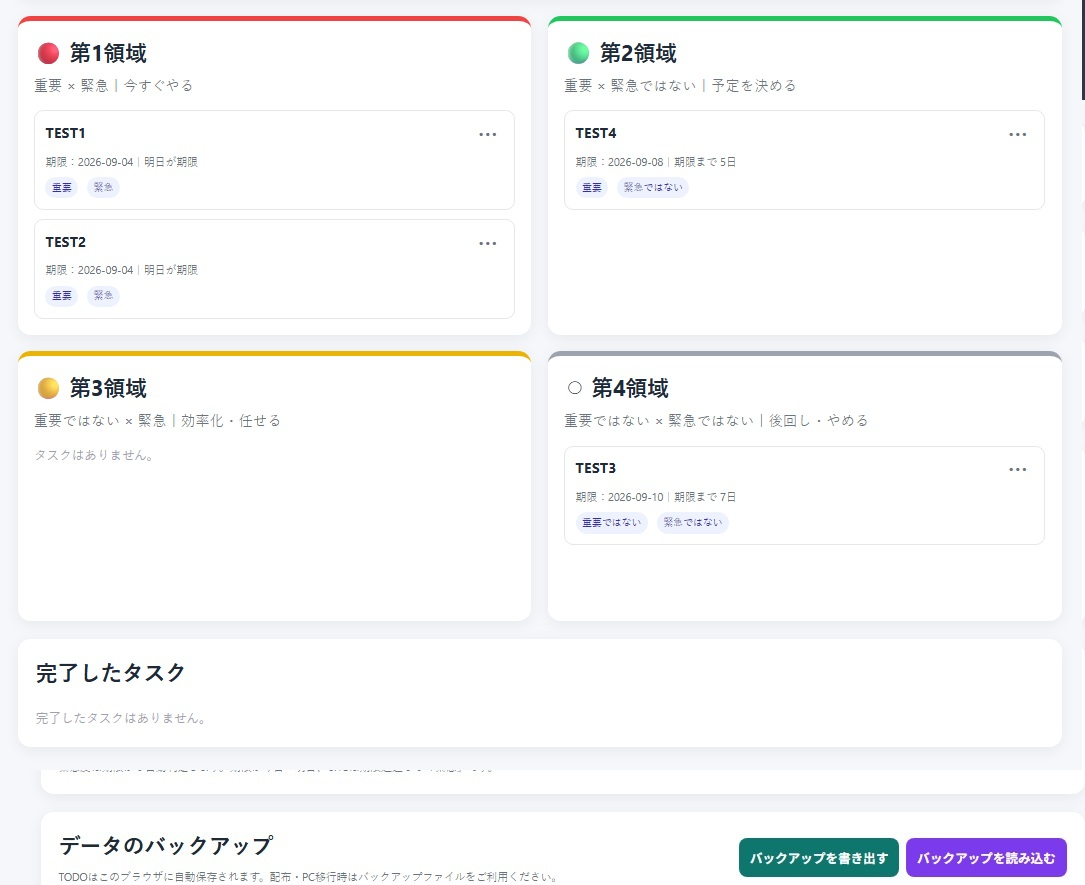Screen dimensions: 1085x885
Task: Click the 第2領域 heading
Action: tap(638, 53)
